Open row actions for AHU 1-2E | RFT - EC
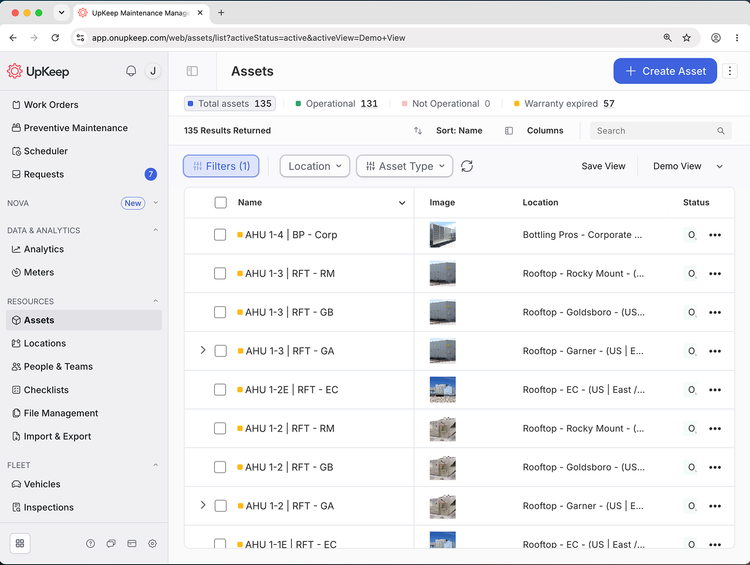750x565 pixels. [715, 390]
